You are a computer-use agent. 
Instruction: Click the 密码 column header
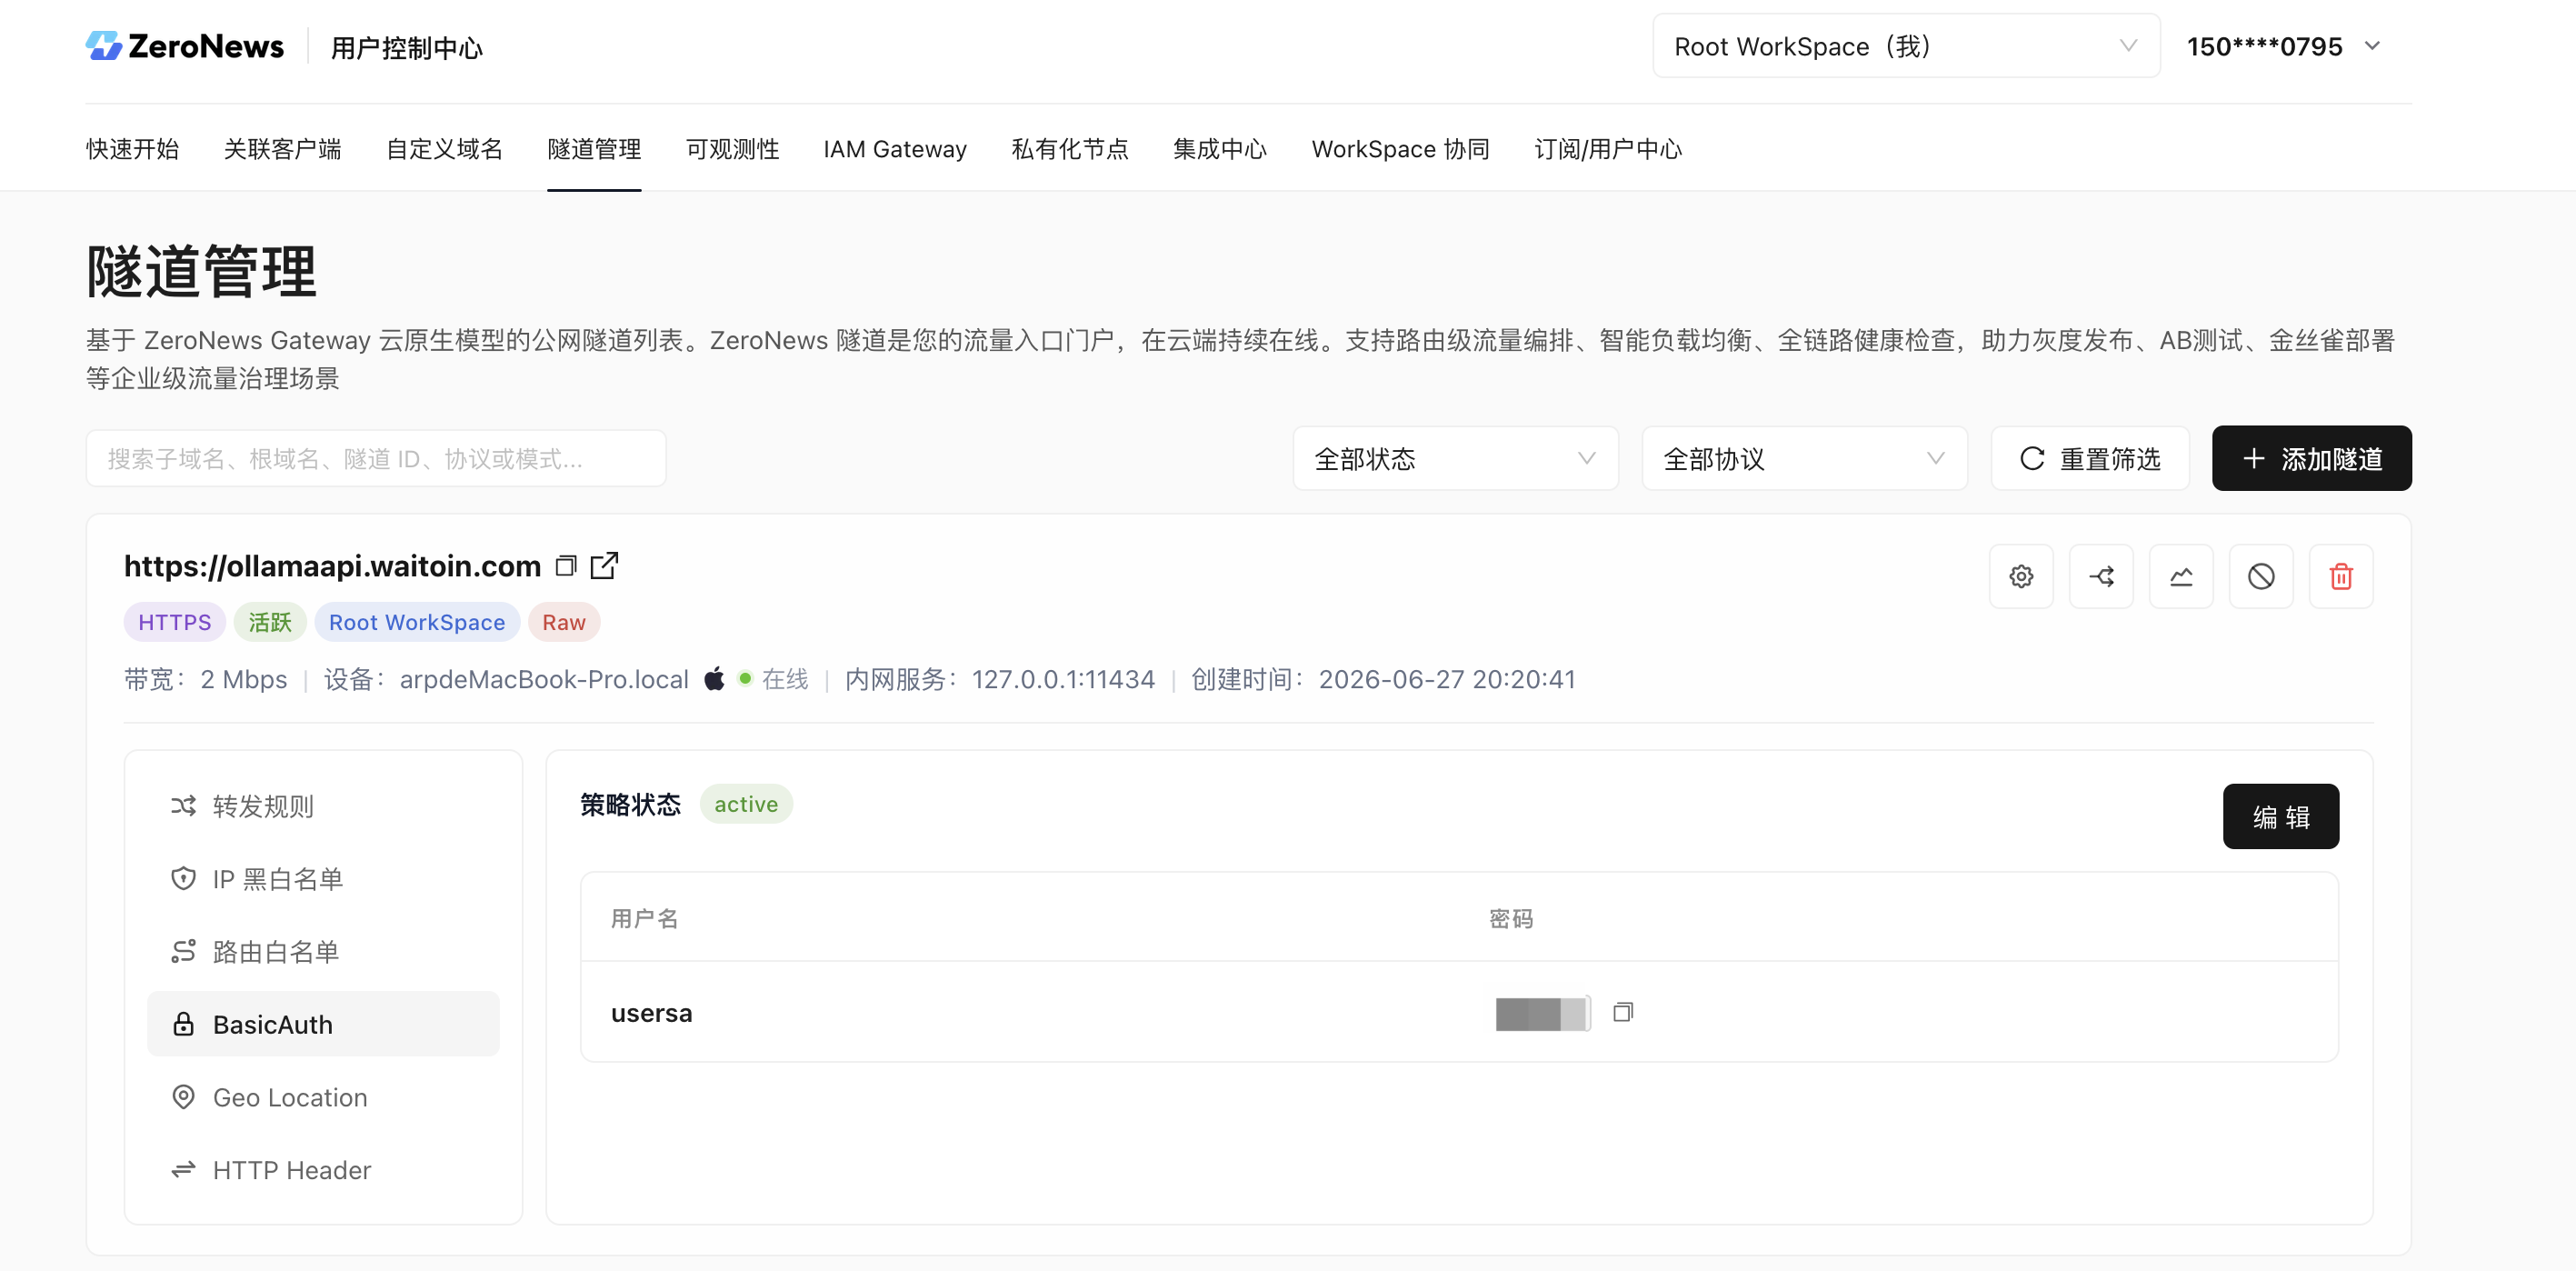pos(1511,918)
